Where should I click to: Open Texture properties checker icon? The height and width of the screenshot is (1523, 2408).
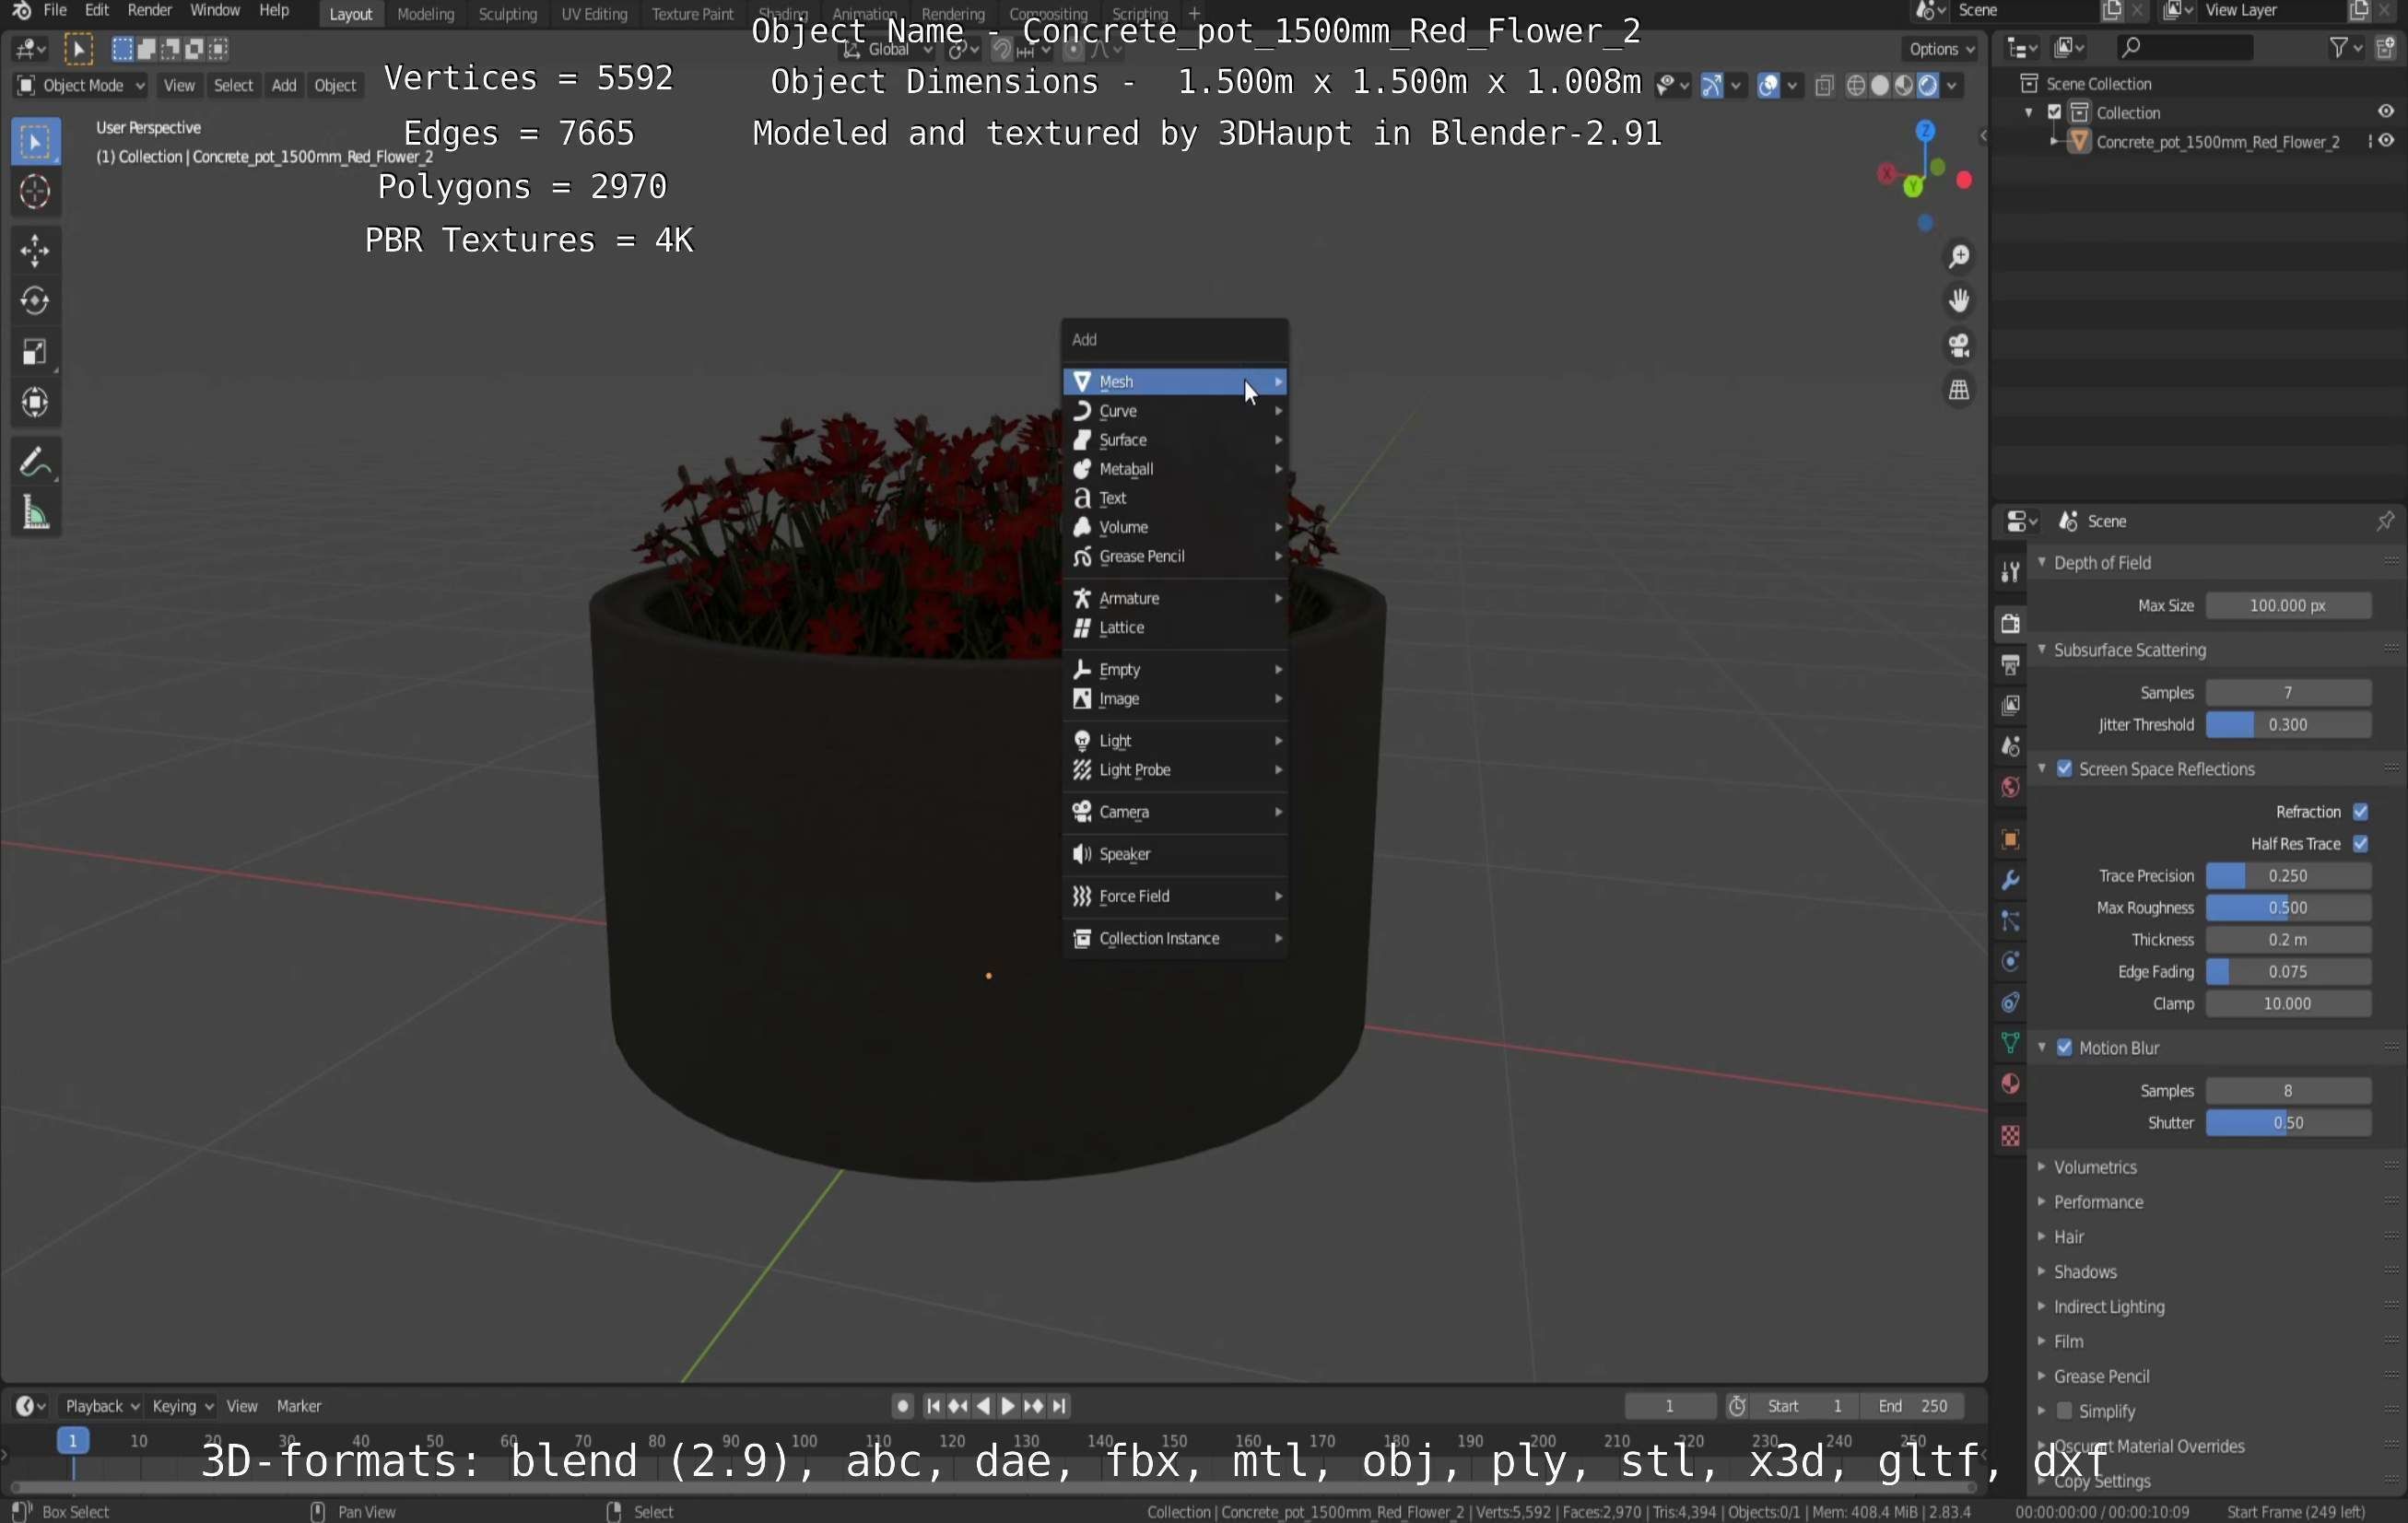pyautogui.click(x=2010, y=1137)
